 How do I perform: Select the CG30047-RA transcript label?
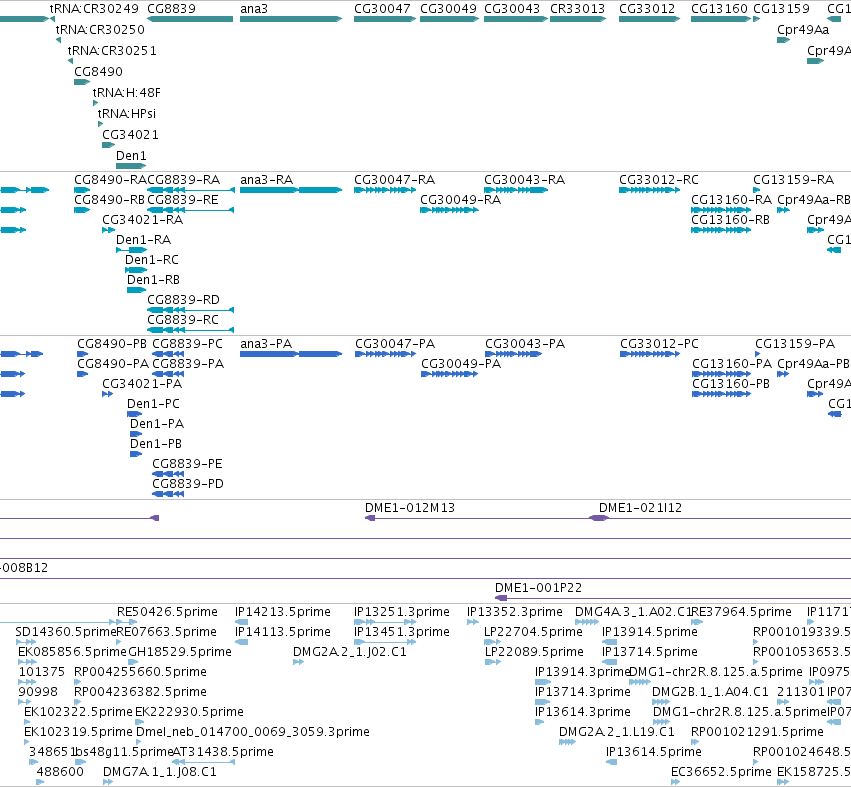(395, 180)
